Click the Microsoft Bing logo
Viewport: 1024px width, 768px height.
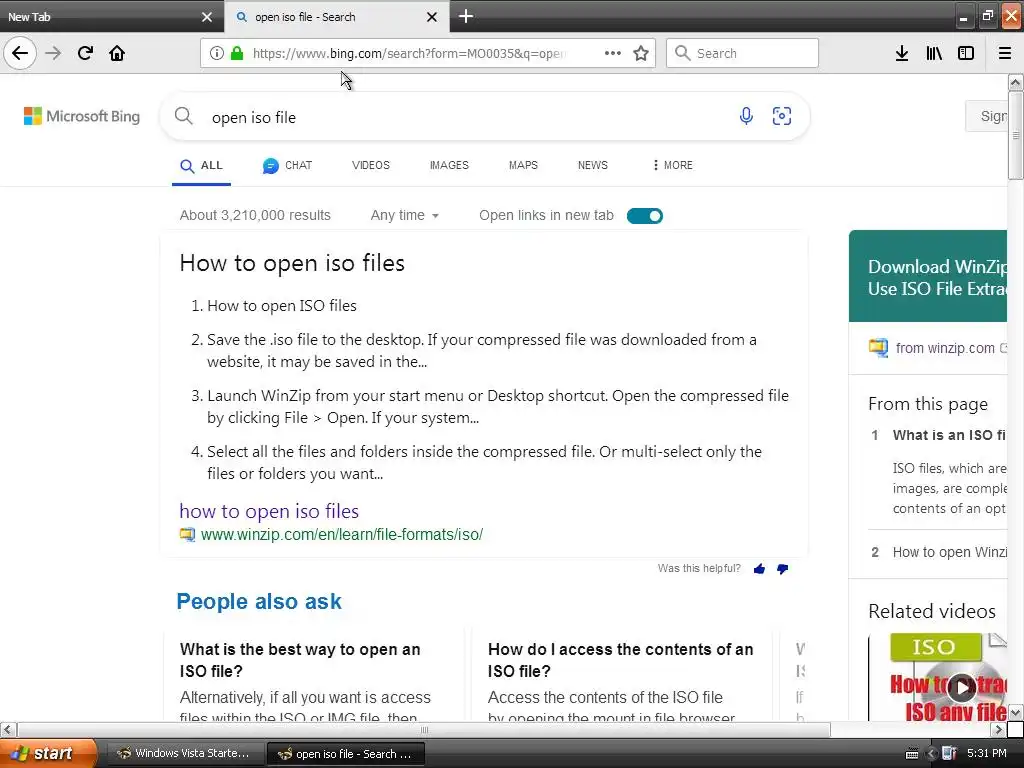tap(82, 116)
